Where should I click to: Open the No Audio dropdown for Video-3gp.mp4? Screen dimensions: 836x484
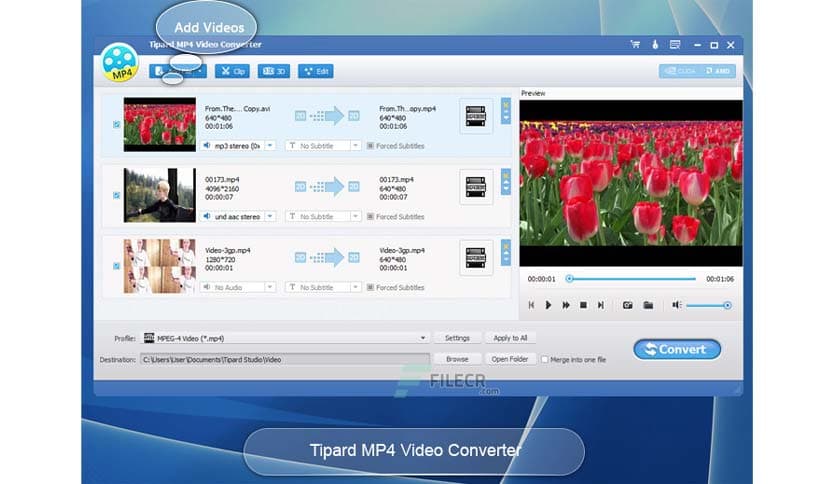click(270, 287)
